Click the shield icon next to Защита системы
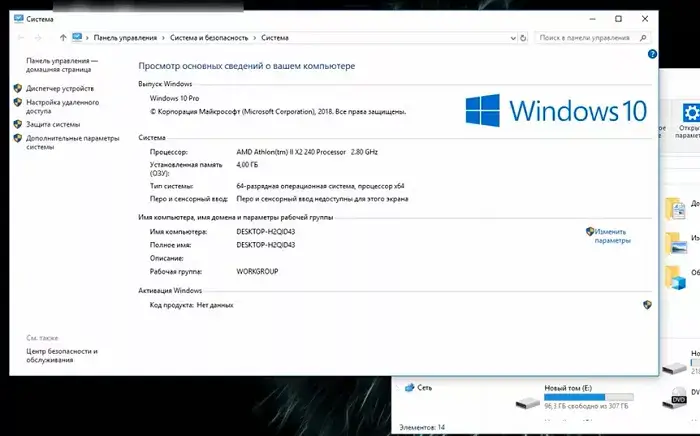This screenshot has width=700, height=436. pos(18,124)
